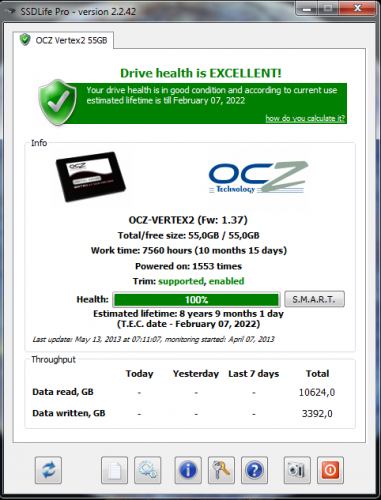The width and height of the screenshot is (381, 500).
Task: Open settings with the gears icon
Action: [x=148, y=470]
